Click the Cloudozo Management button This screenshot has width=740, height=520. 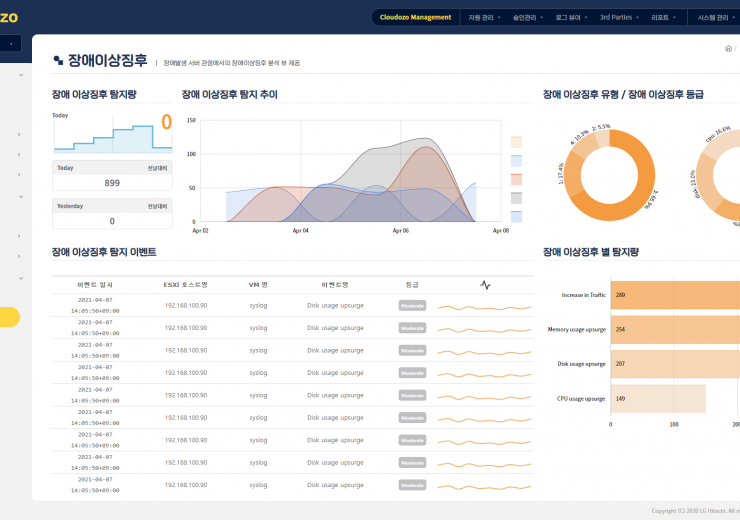pos(416,17)
